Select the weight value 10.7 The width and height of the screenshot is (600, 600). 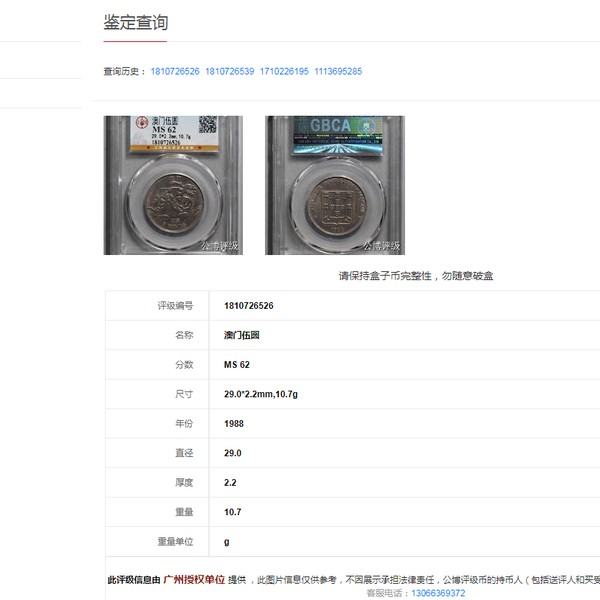point(233,512)
